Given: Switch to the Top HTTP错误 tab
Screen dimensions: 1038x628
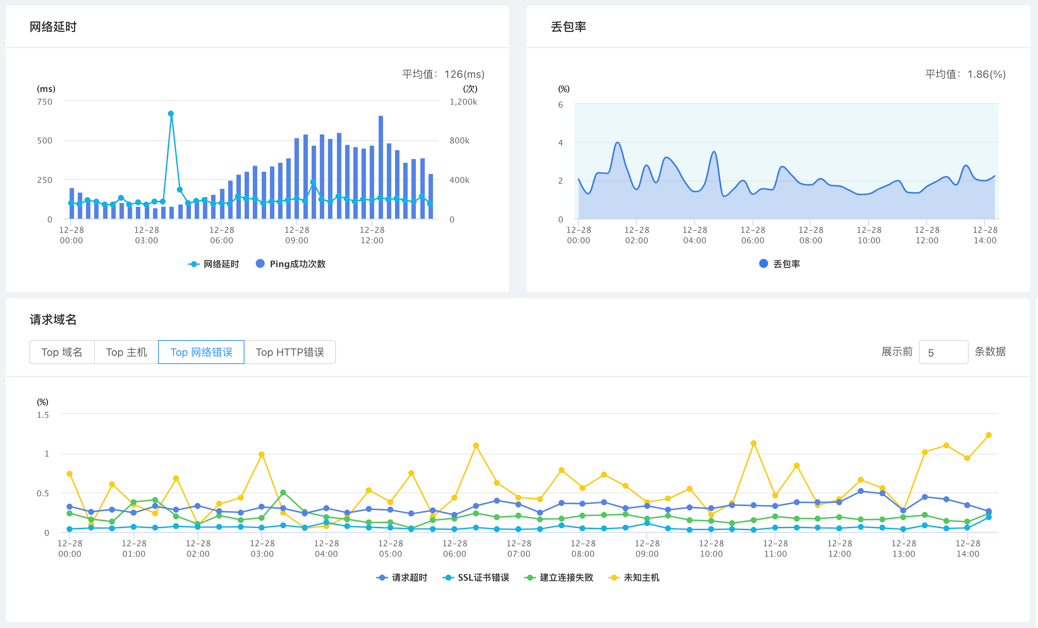Looking at the screenshot, I should coord(290,352).
